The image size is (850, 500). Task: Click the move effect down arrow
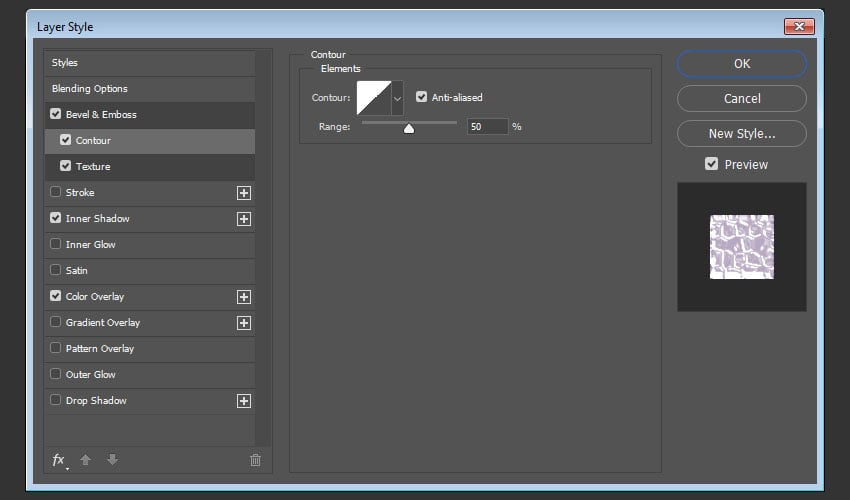coord(112,460)
